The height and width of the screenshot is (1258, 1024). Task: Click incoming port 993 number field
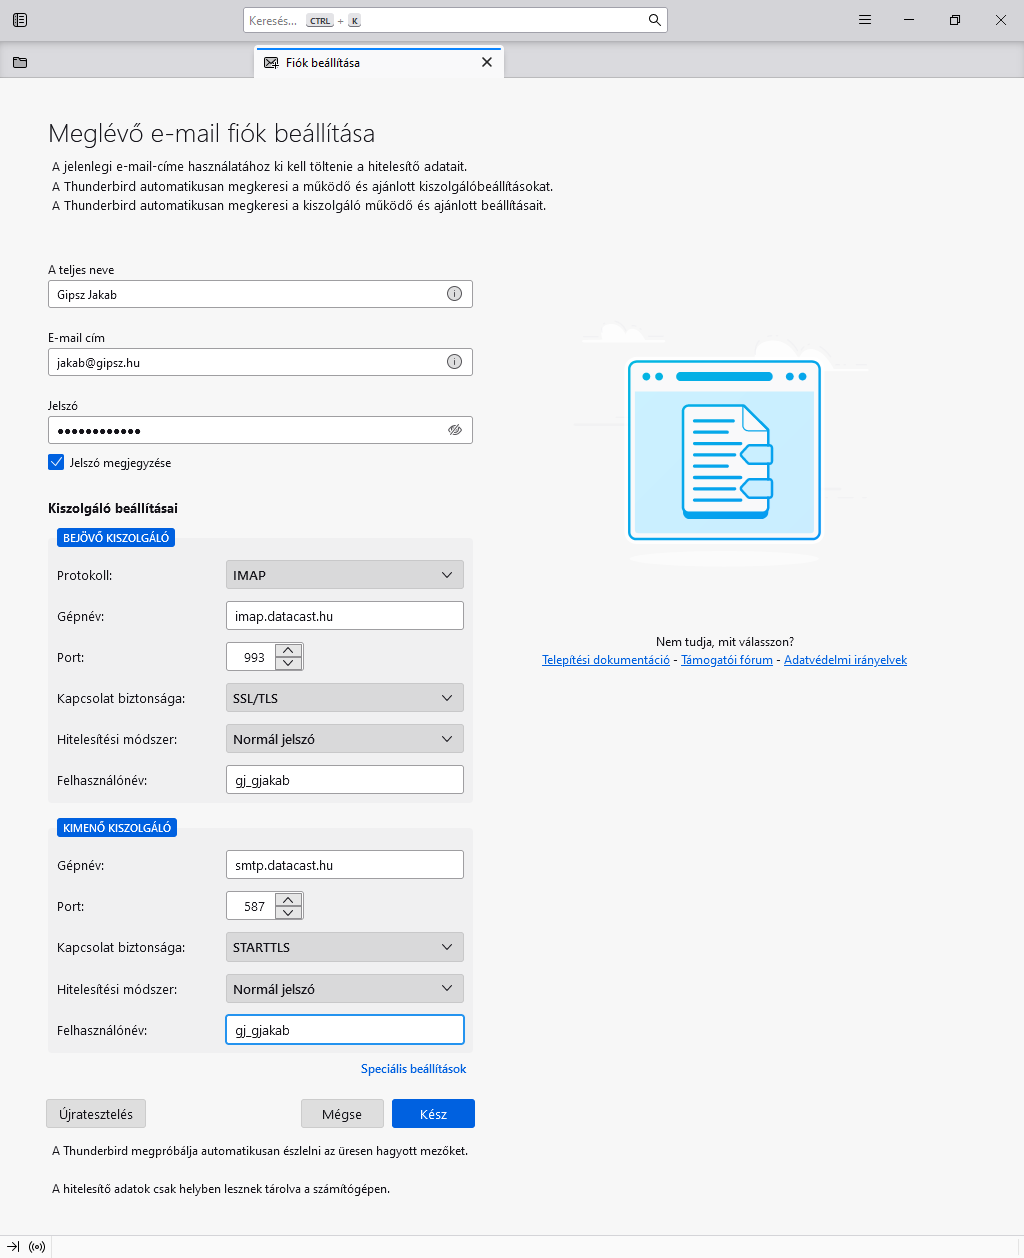coord(251,657)
